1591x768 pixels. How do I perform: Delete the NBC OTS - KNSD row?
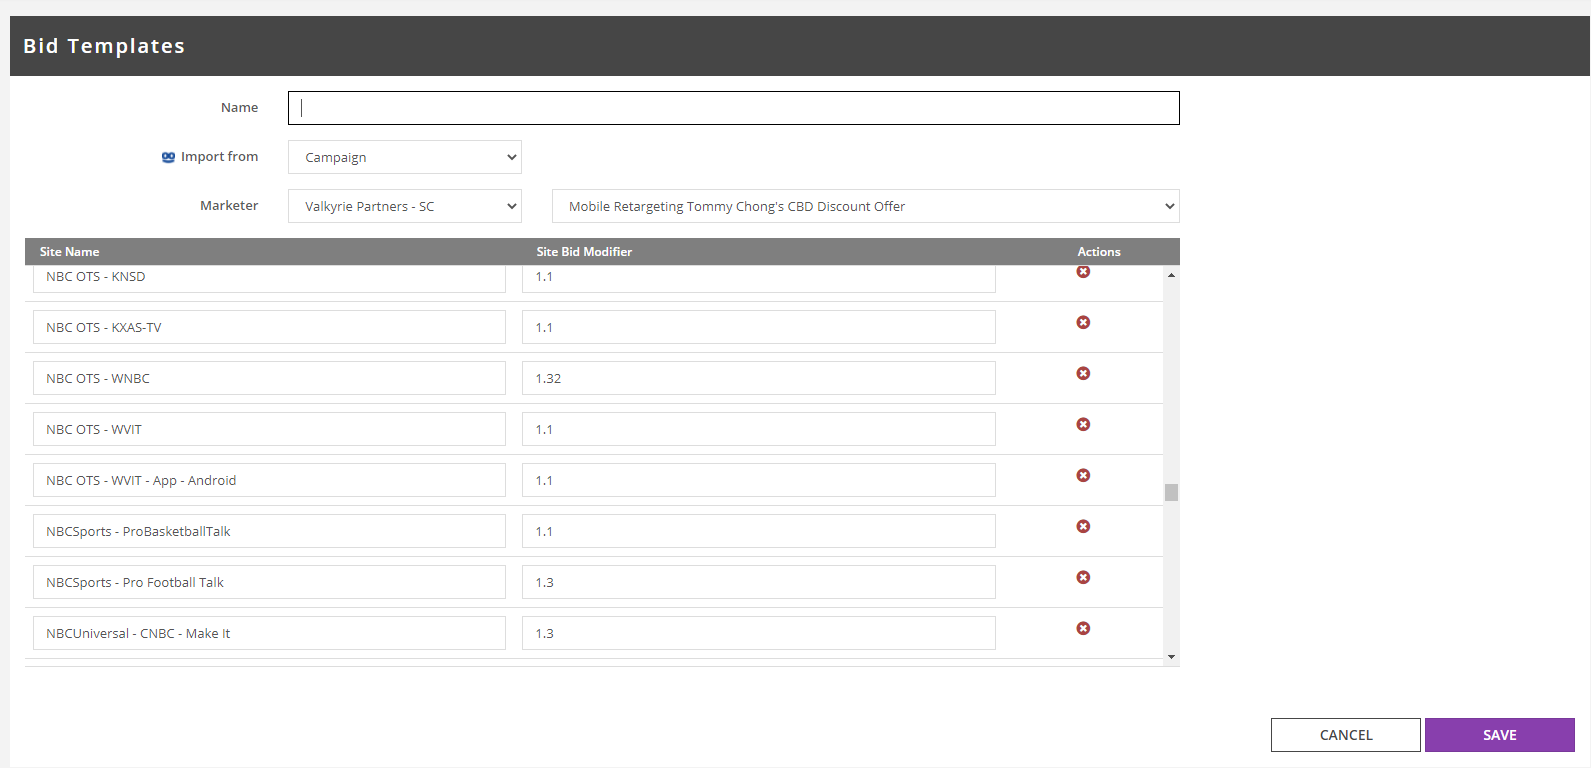[x=1083, y=272]
